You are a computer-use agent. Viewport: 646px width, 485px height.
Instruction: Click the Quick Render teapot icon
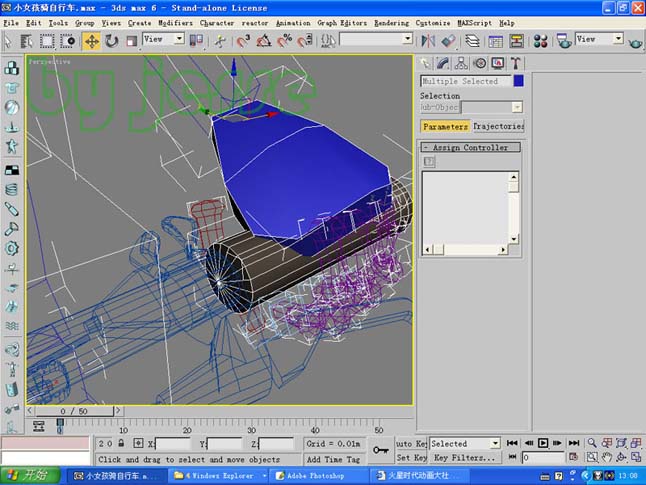pos(635,42)
